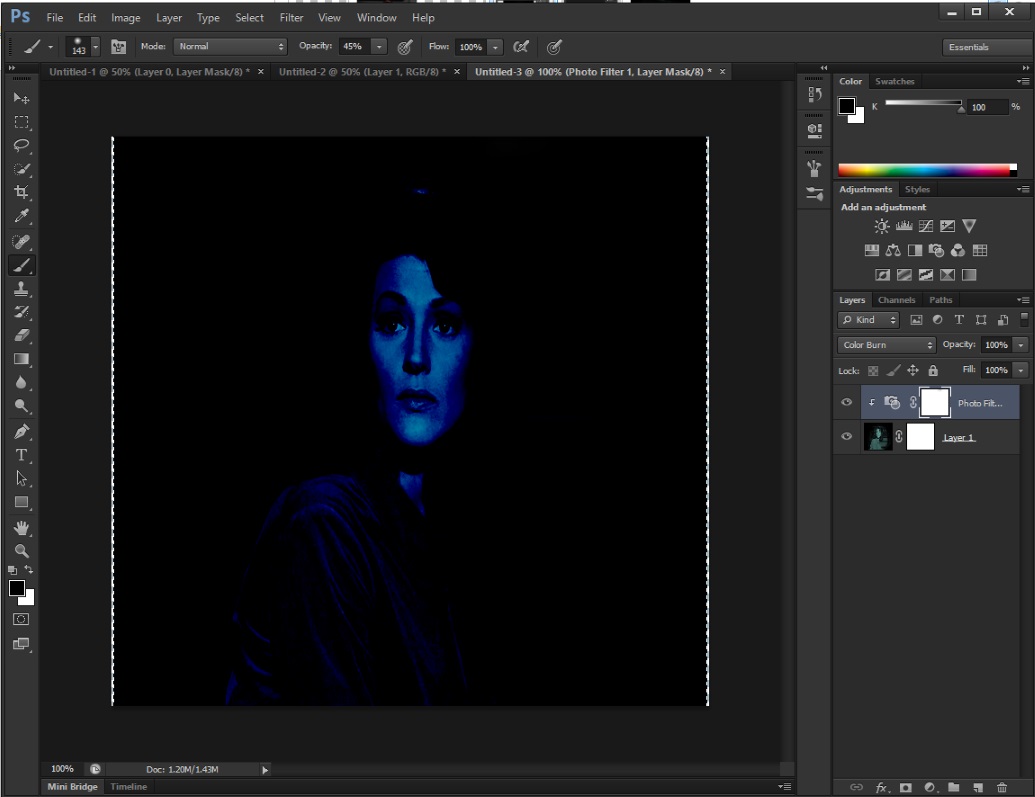Click the brush Opacity value field
The image size is (1035, 797).
(x=353, y=47)
